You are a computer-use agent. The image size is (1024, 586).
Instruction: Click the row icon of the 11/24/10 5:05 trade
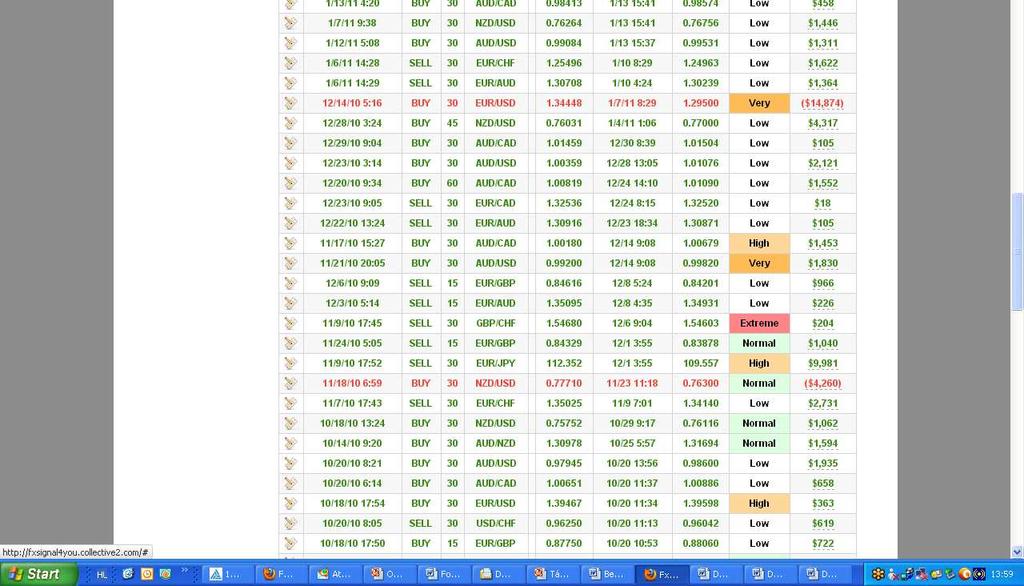coord(291,343)
